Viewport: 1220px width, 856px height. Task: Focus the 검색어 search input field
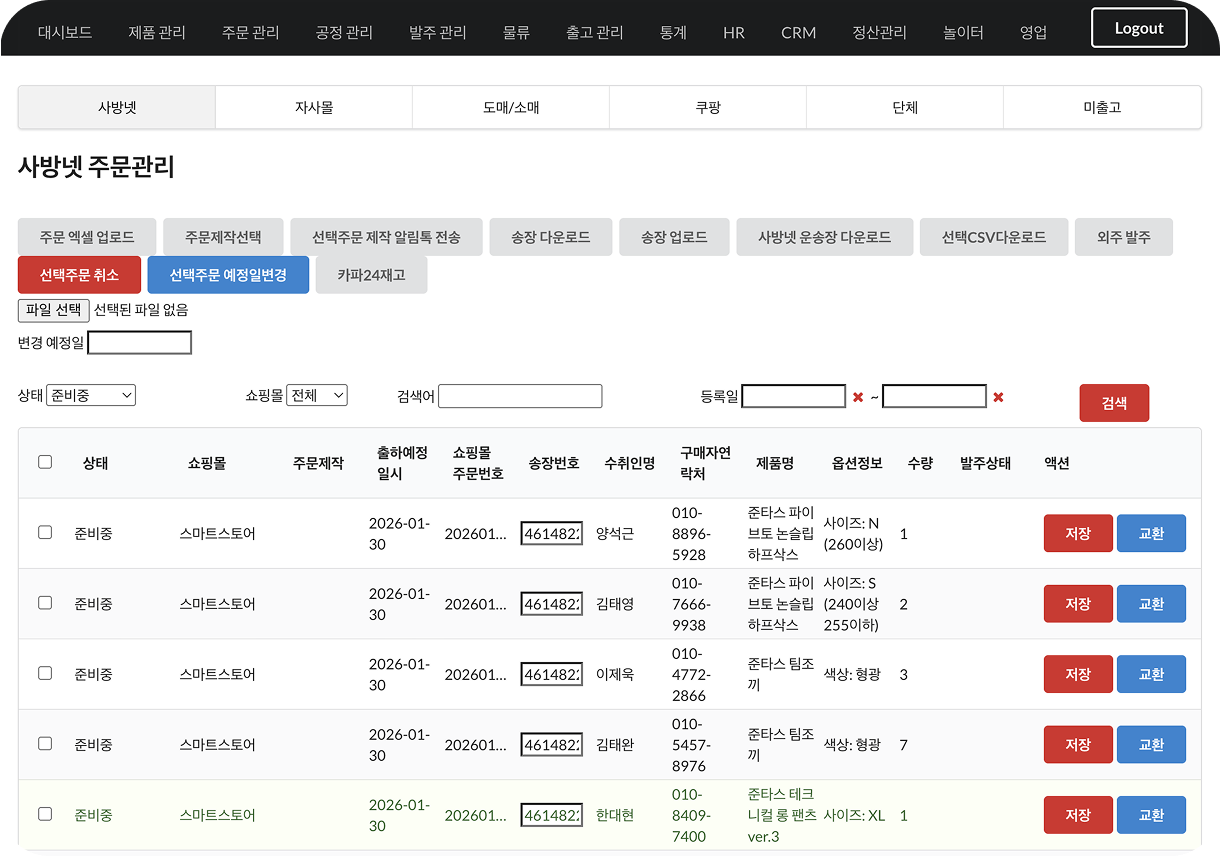[520, 396]
